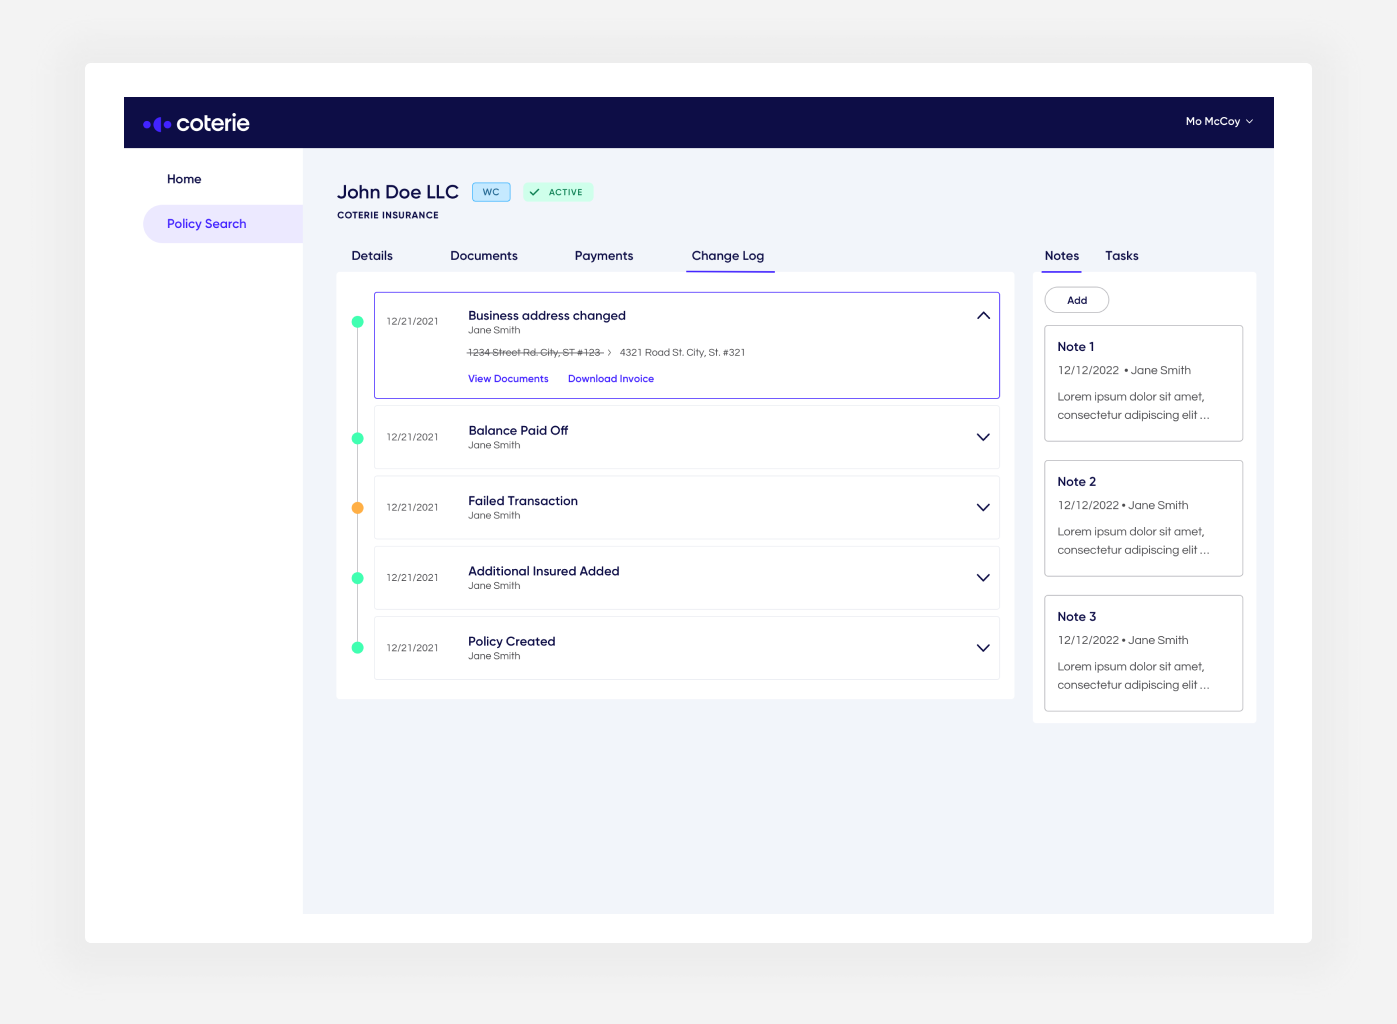Click the Policy Created title

[x=512, y=641]
